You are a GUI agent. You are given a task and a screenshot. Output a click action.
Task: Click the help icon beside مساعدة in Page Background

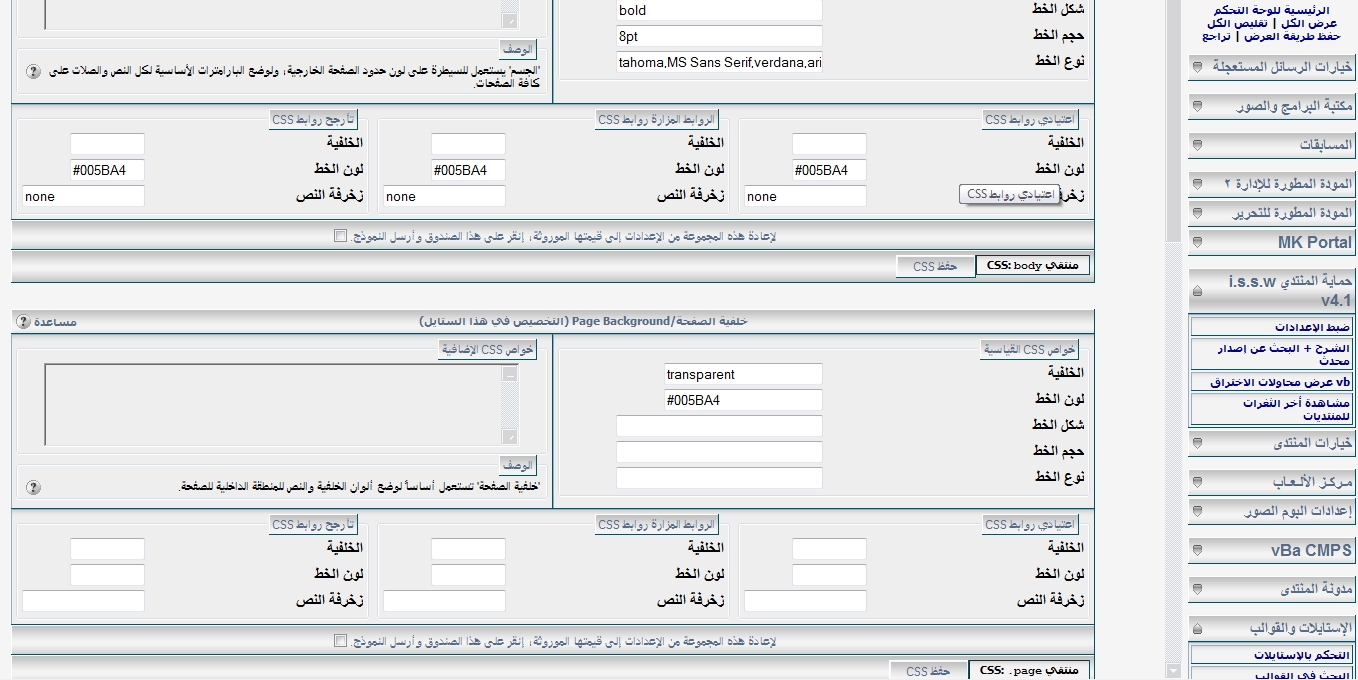coord(23,322)
